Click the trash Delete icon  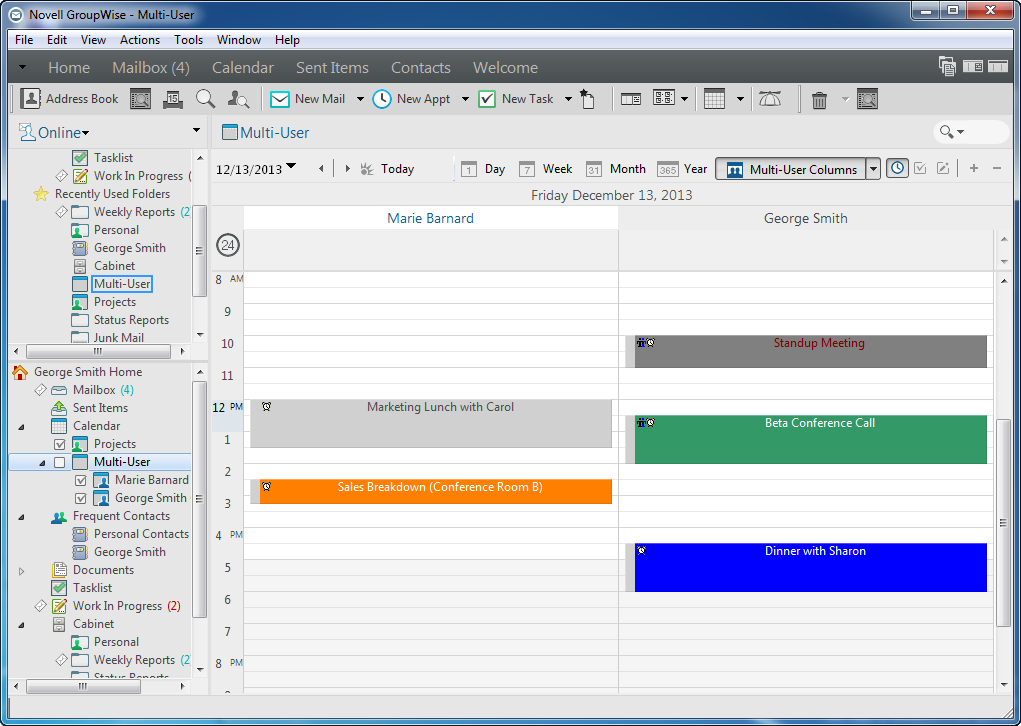[x=819, y=100]
